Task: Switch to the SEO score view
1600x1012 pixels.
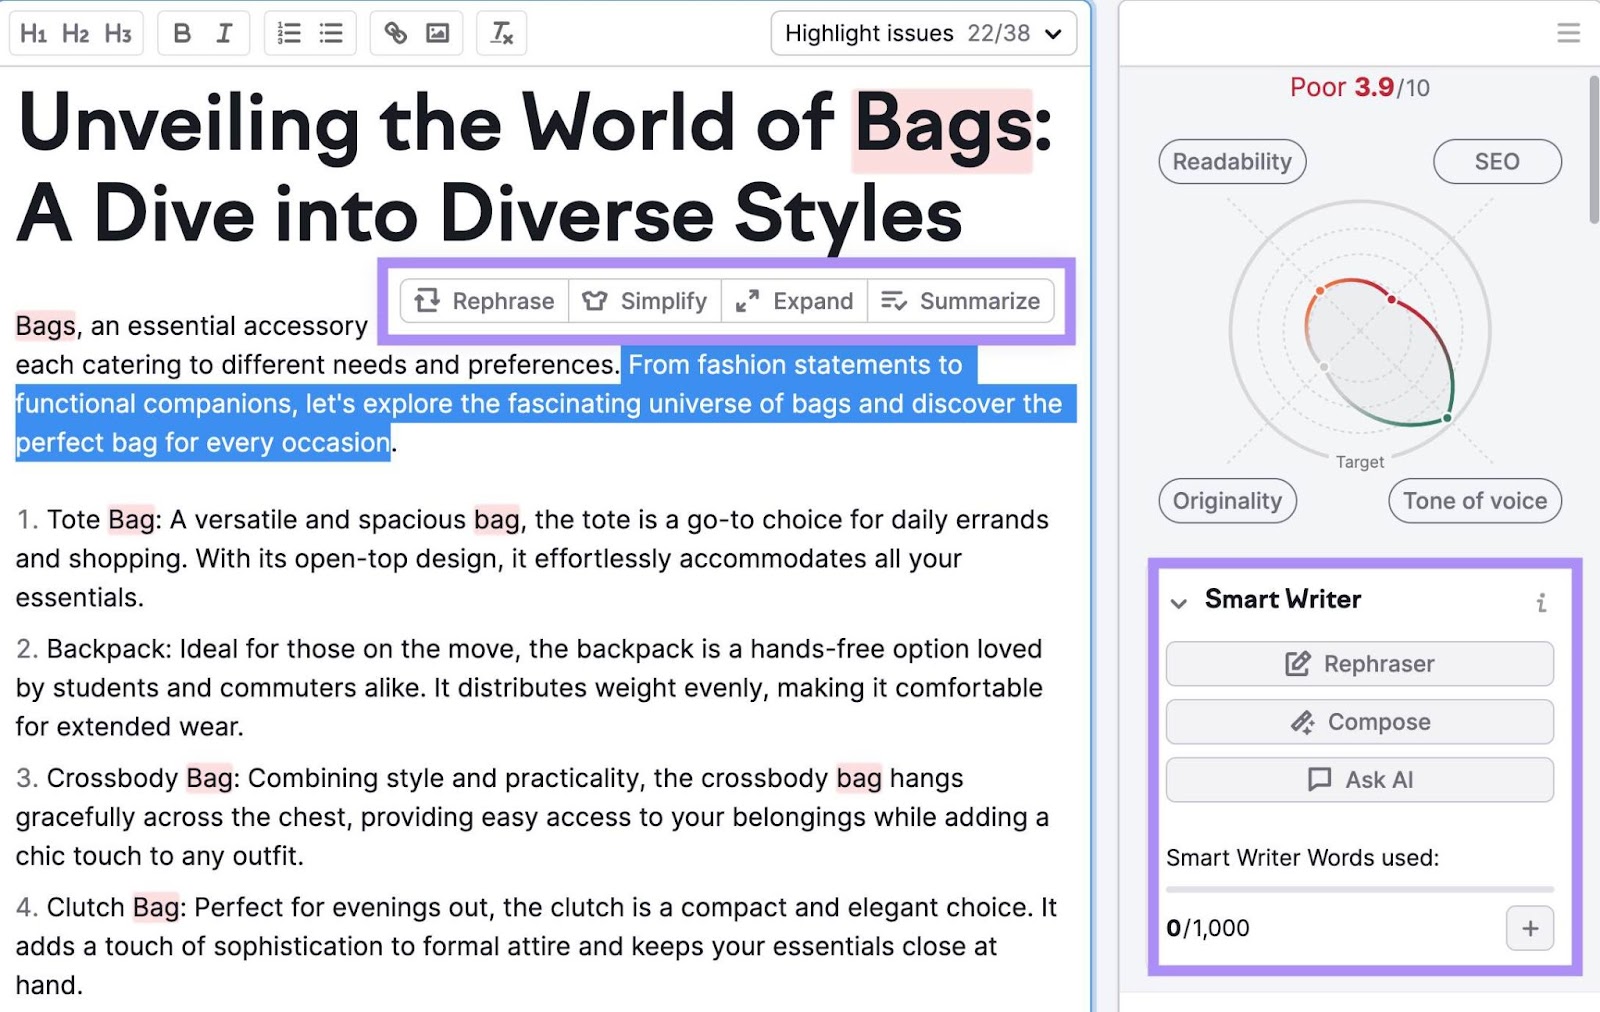Action: (x=1497, y=161)
